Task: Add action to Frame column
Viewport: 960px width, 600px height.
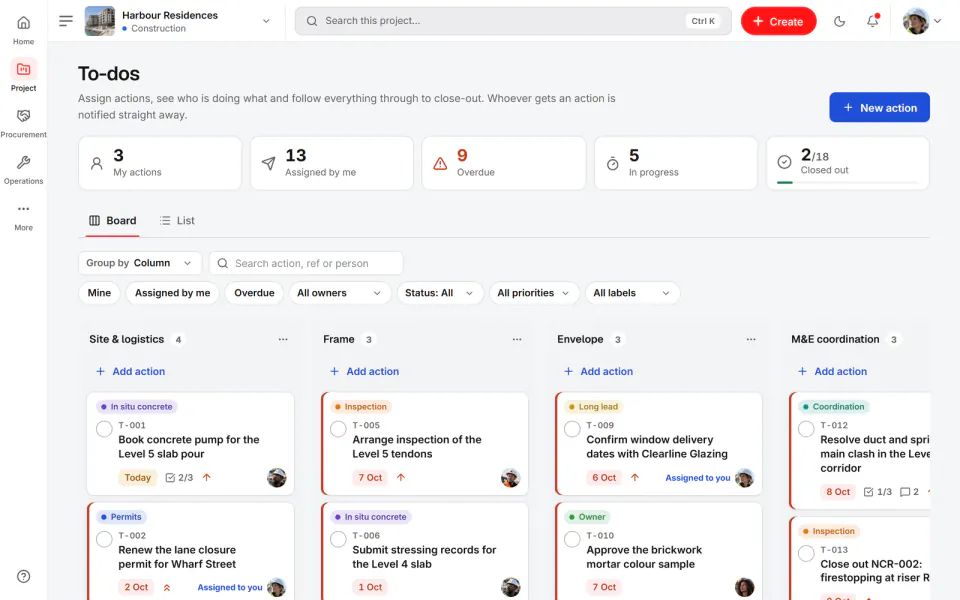Action: [364, 371]
